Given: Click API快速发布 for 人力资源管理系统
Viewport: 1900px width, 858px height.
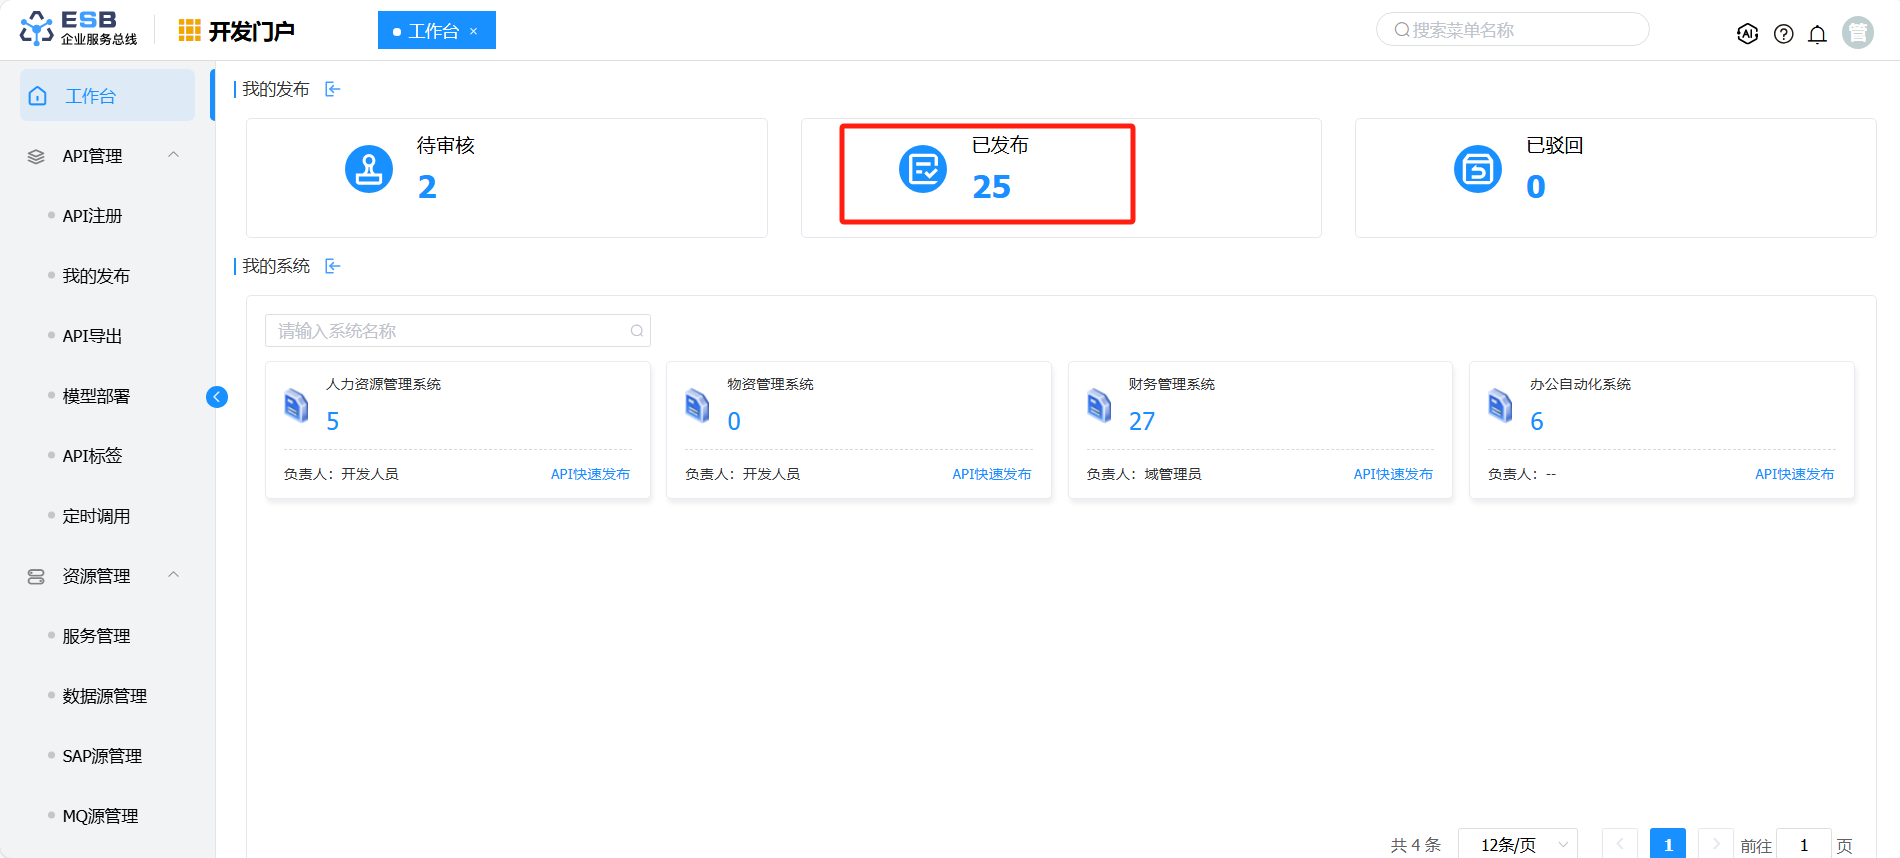Looking at the screenshot, I should [x=590, y=474].
